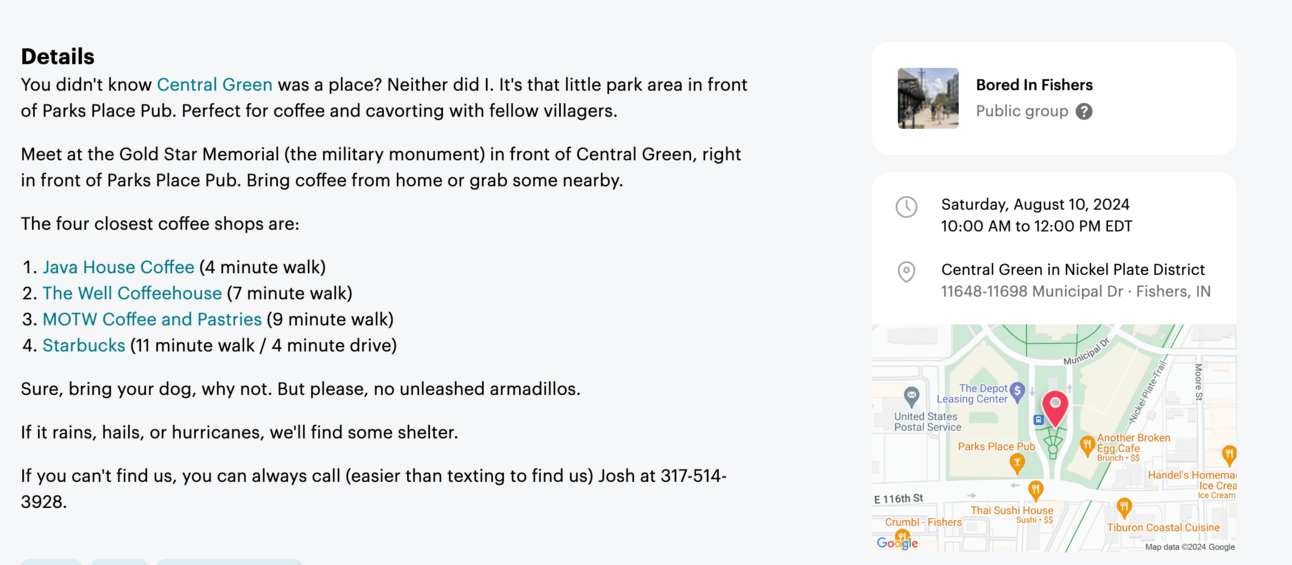Click Parks Place Pub marker on map
Screen dimensions: 1292x565
tap(1017, 462)
